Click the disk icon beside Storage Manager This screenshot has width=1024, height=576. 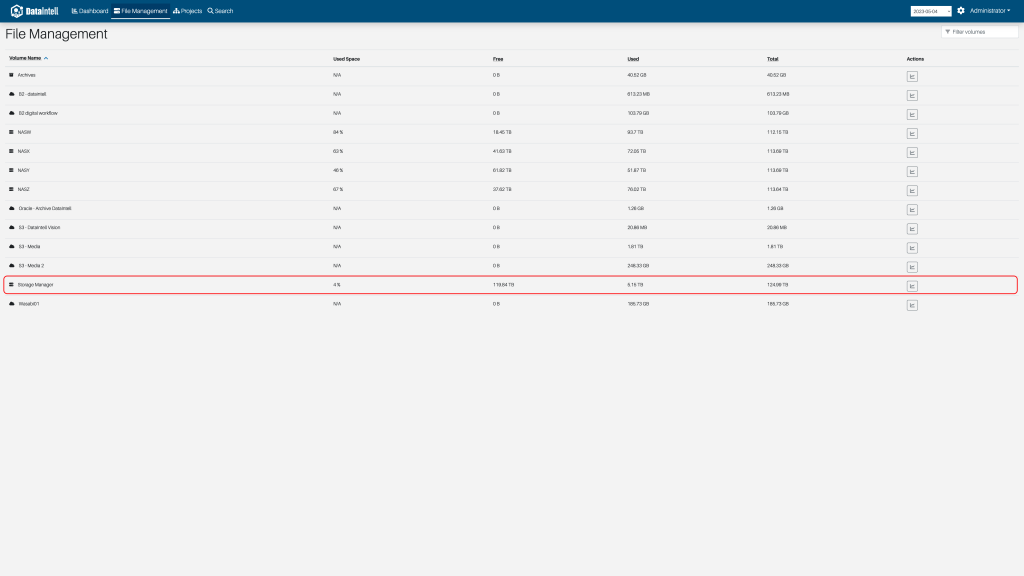coord(11,285)
